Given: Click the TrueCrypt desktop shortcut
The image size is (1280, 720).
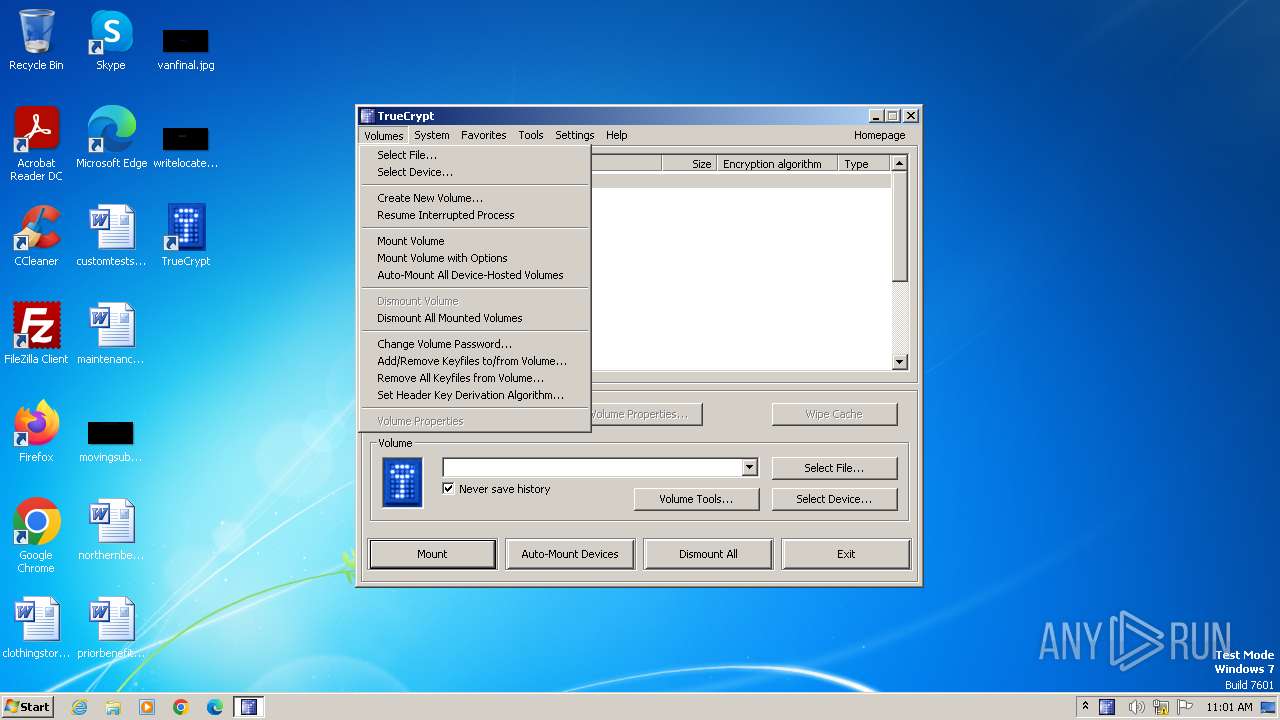Looking at the screenshot, I should [x=186, y=236].
